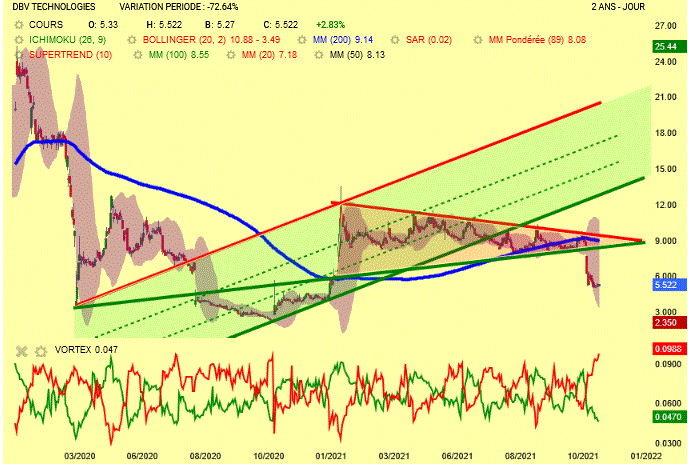This screenshot has width=688, height=465.
Task: Click the 2 ANS - JOUR period label
Action: coord(618,7)
